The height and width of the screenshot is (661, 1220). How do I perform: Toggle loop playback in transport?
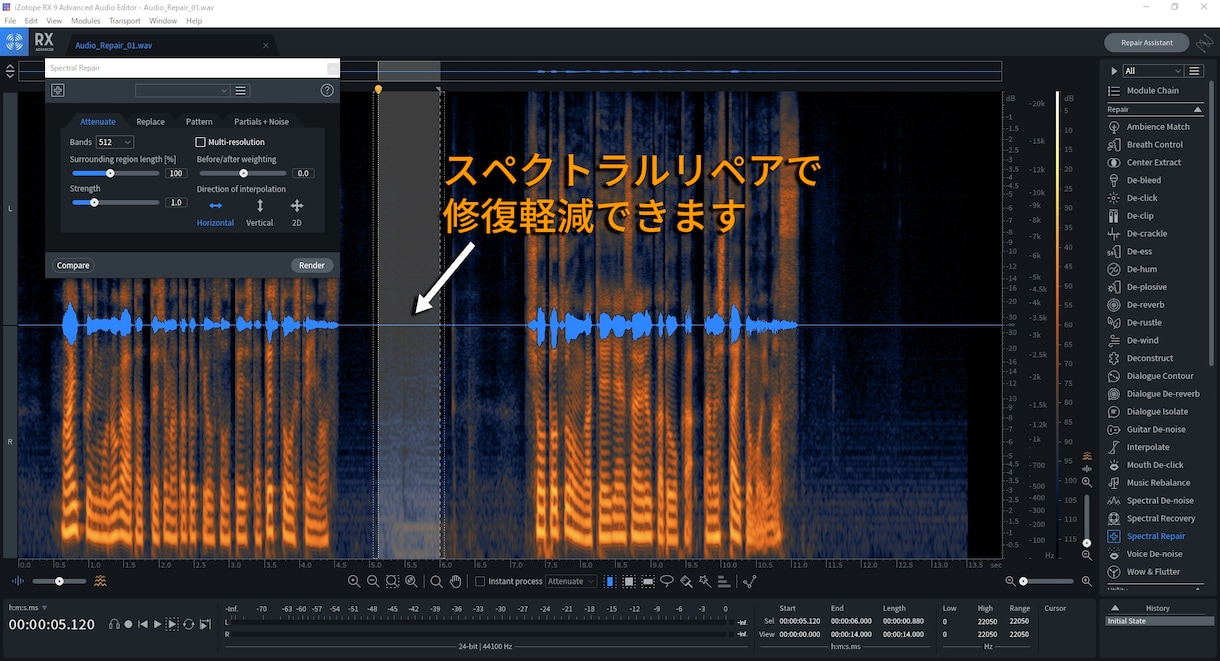coord(188,624)
